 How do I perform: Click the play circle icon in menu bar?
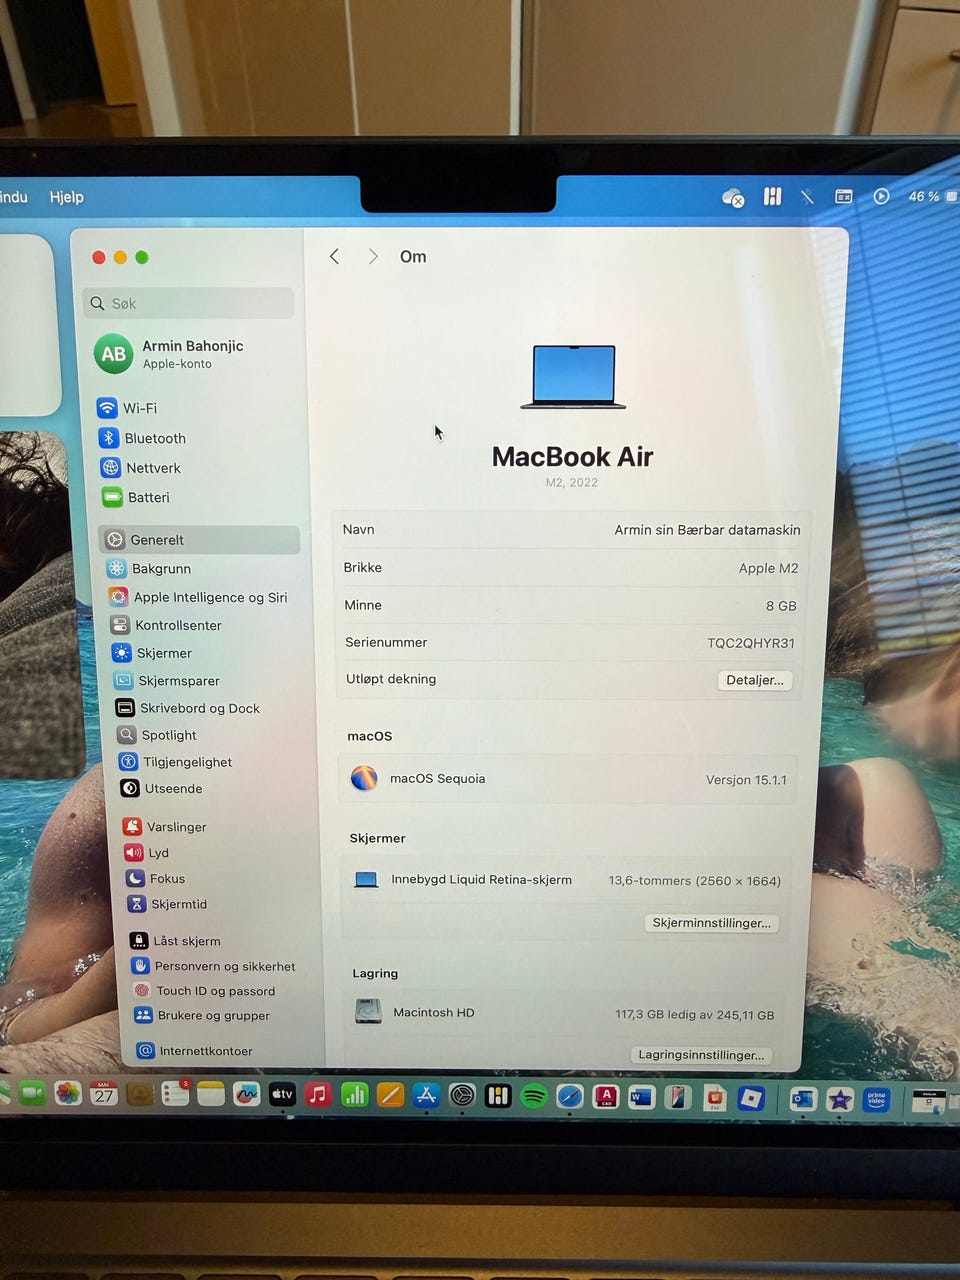[x=881, y=196]
